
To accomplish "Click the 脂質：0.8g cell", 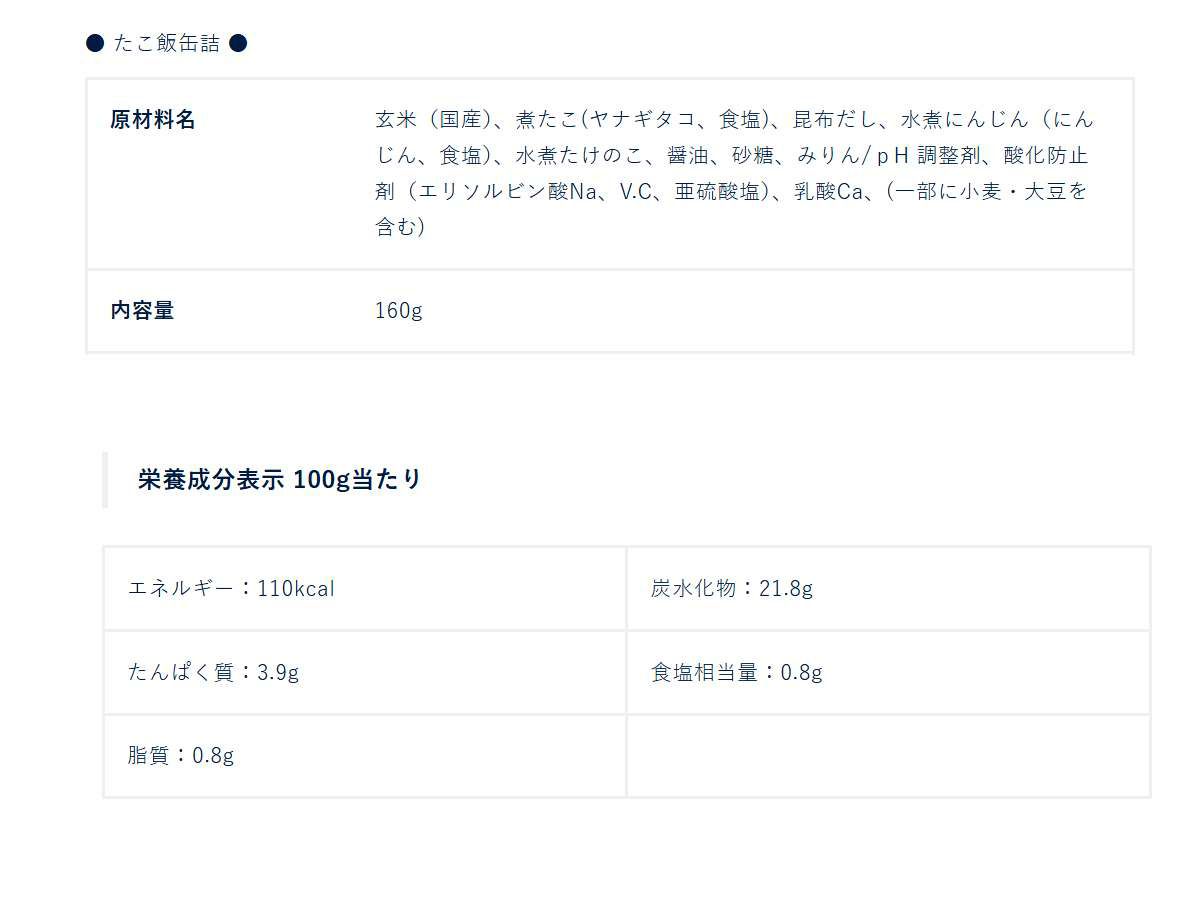I will pyautogui.click(x=181, y=755).
